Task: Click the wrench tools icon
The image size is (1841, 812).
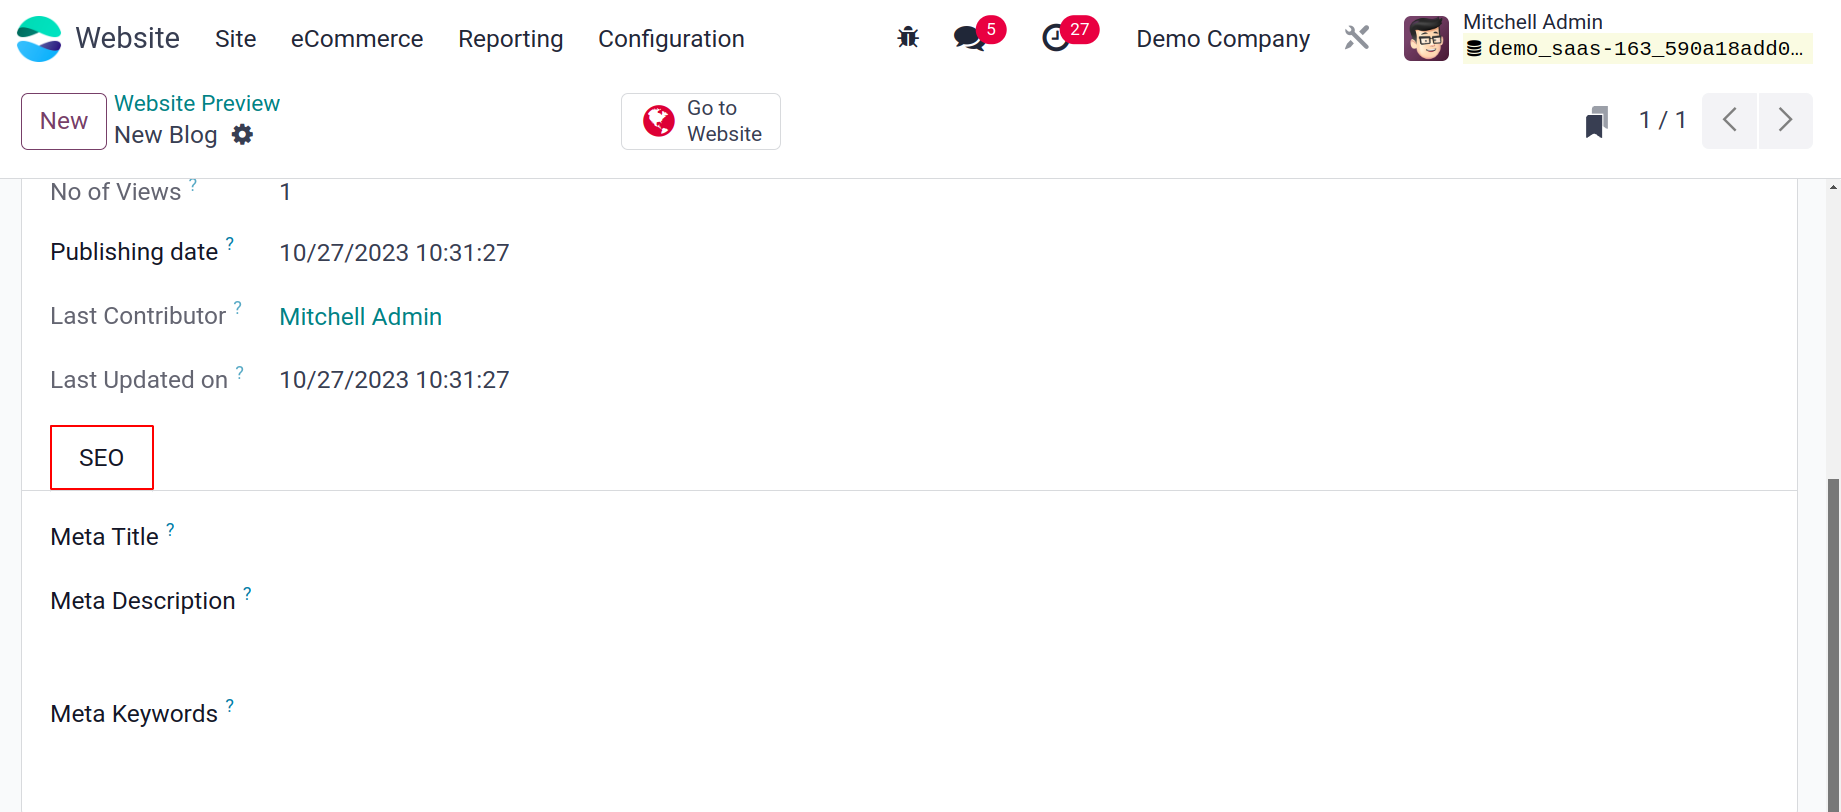Action: (1357, 38)
